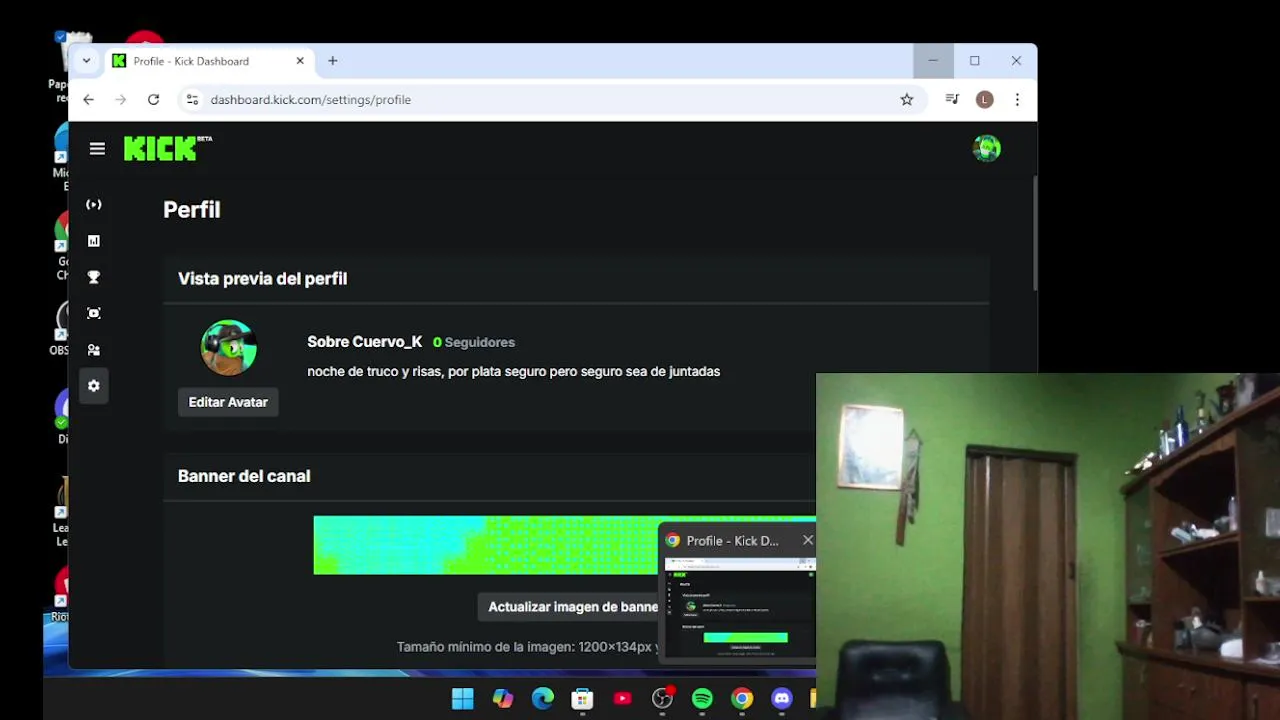Open Microsoft Edge from the taskbar
The image size is (1280, 720).
pos(543,699)
